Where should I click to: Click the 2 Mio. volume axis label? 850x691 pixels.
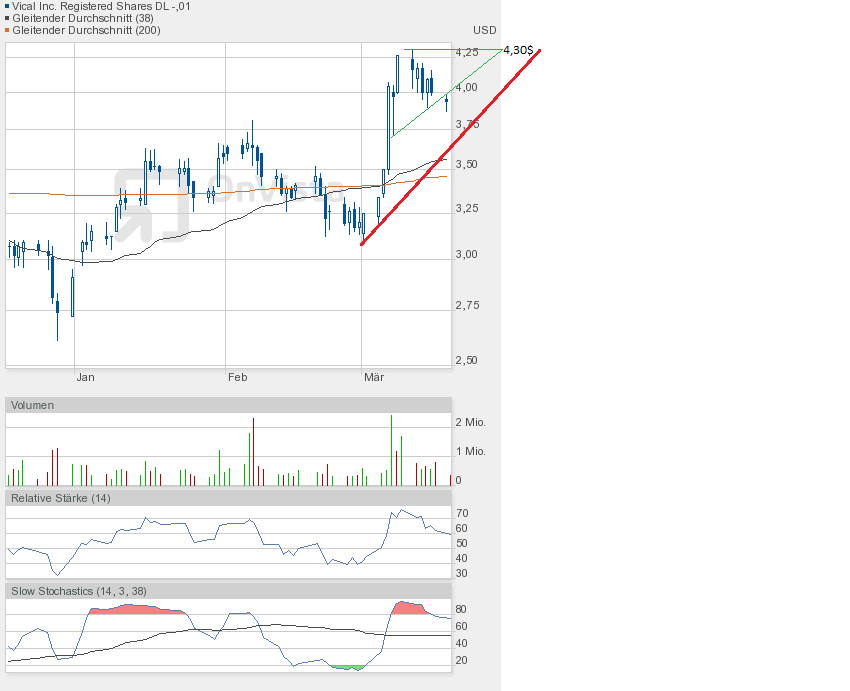tap(470, 422)
